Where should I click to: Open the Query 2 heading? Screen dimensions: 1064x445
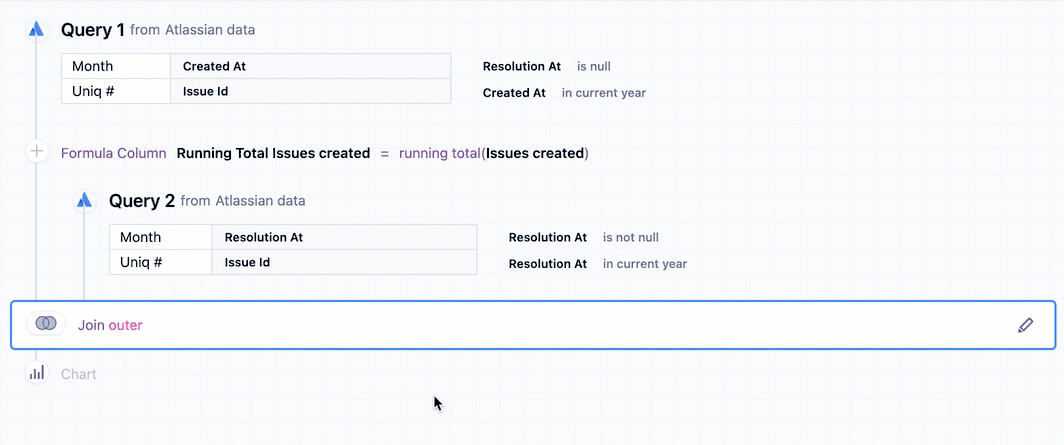(142, 201)
